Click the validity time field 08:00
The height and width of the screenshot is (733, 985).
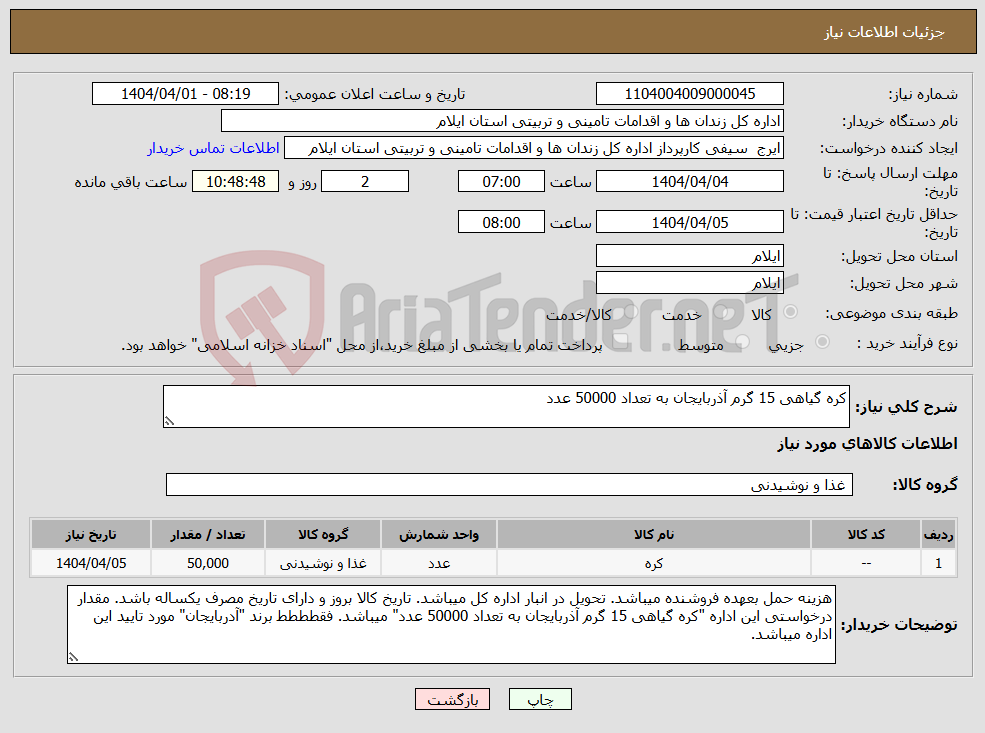click(501, 222)
